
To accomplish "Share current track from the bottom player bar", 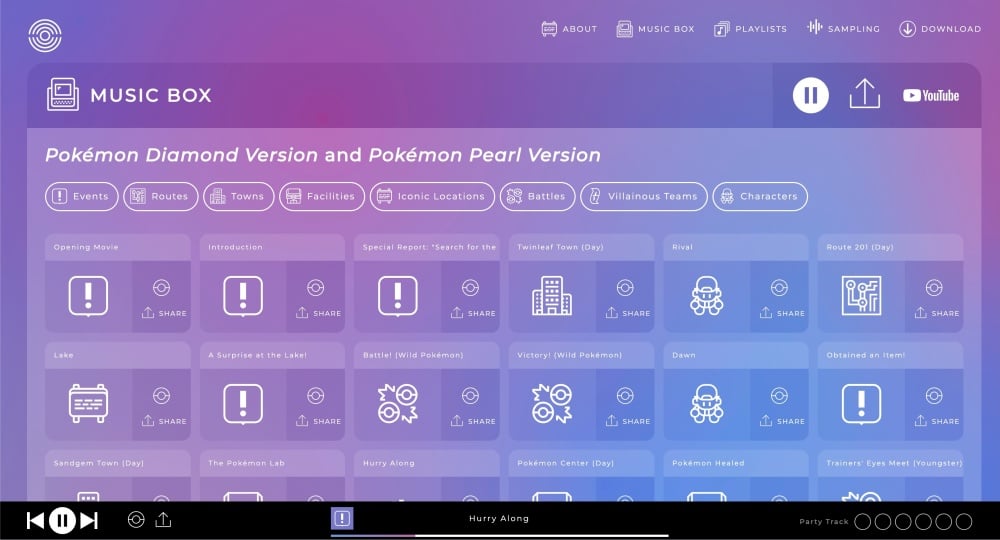I will click(x=164, y=520).
